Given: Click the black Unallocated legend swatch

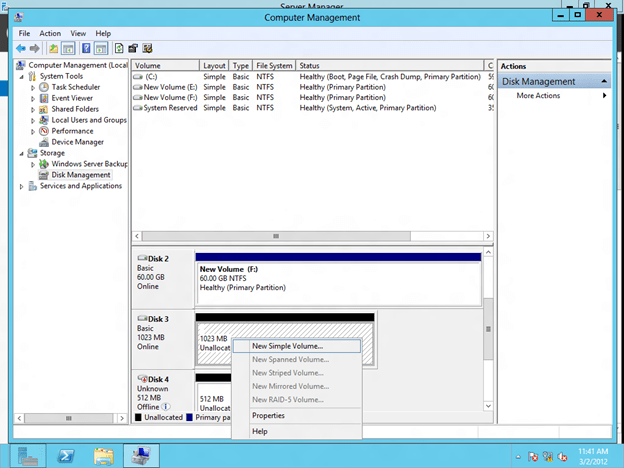Looking at the screenshot, I should click(x=138, y=417).
